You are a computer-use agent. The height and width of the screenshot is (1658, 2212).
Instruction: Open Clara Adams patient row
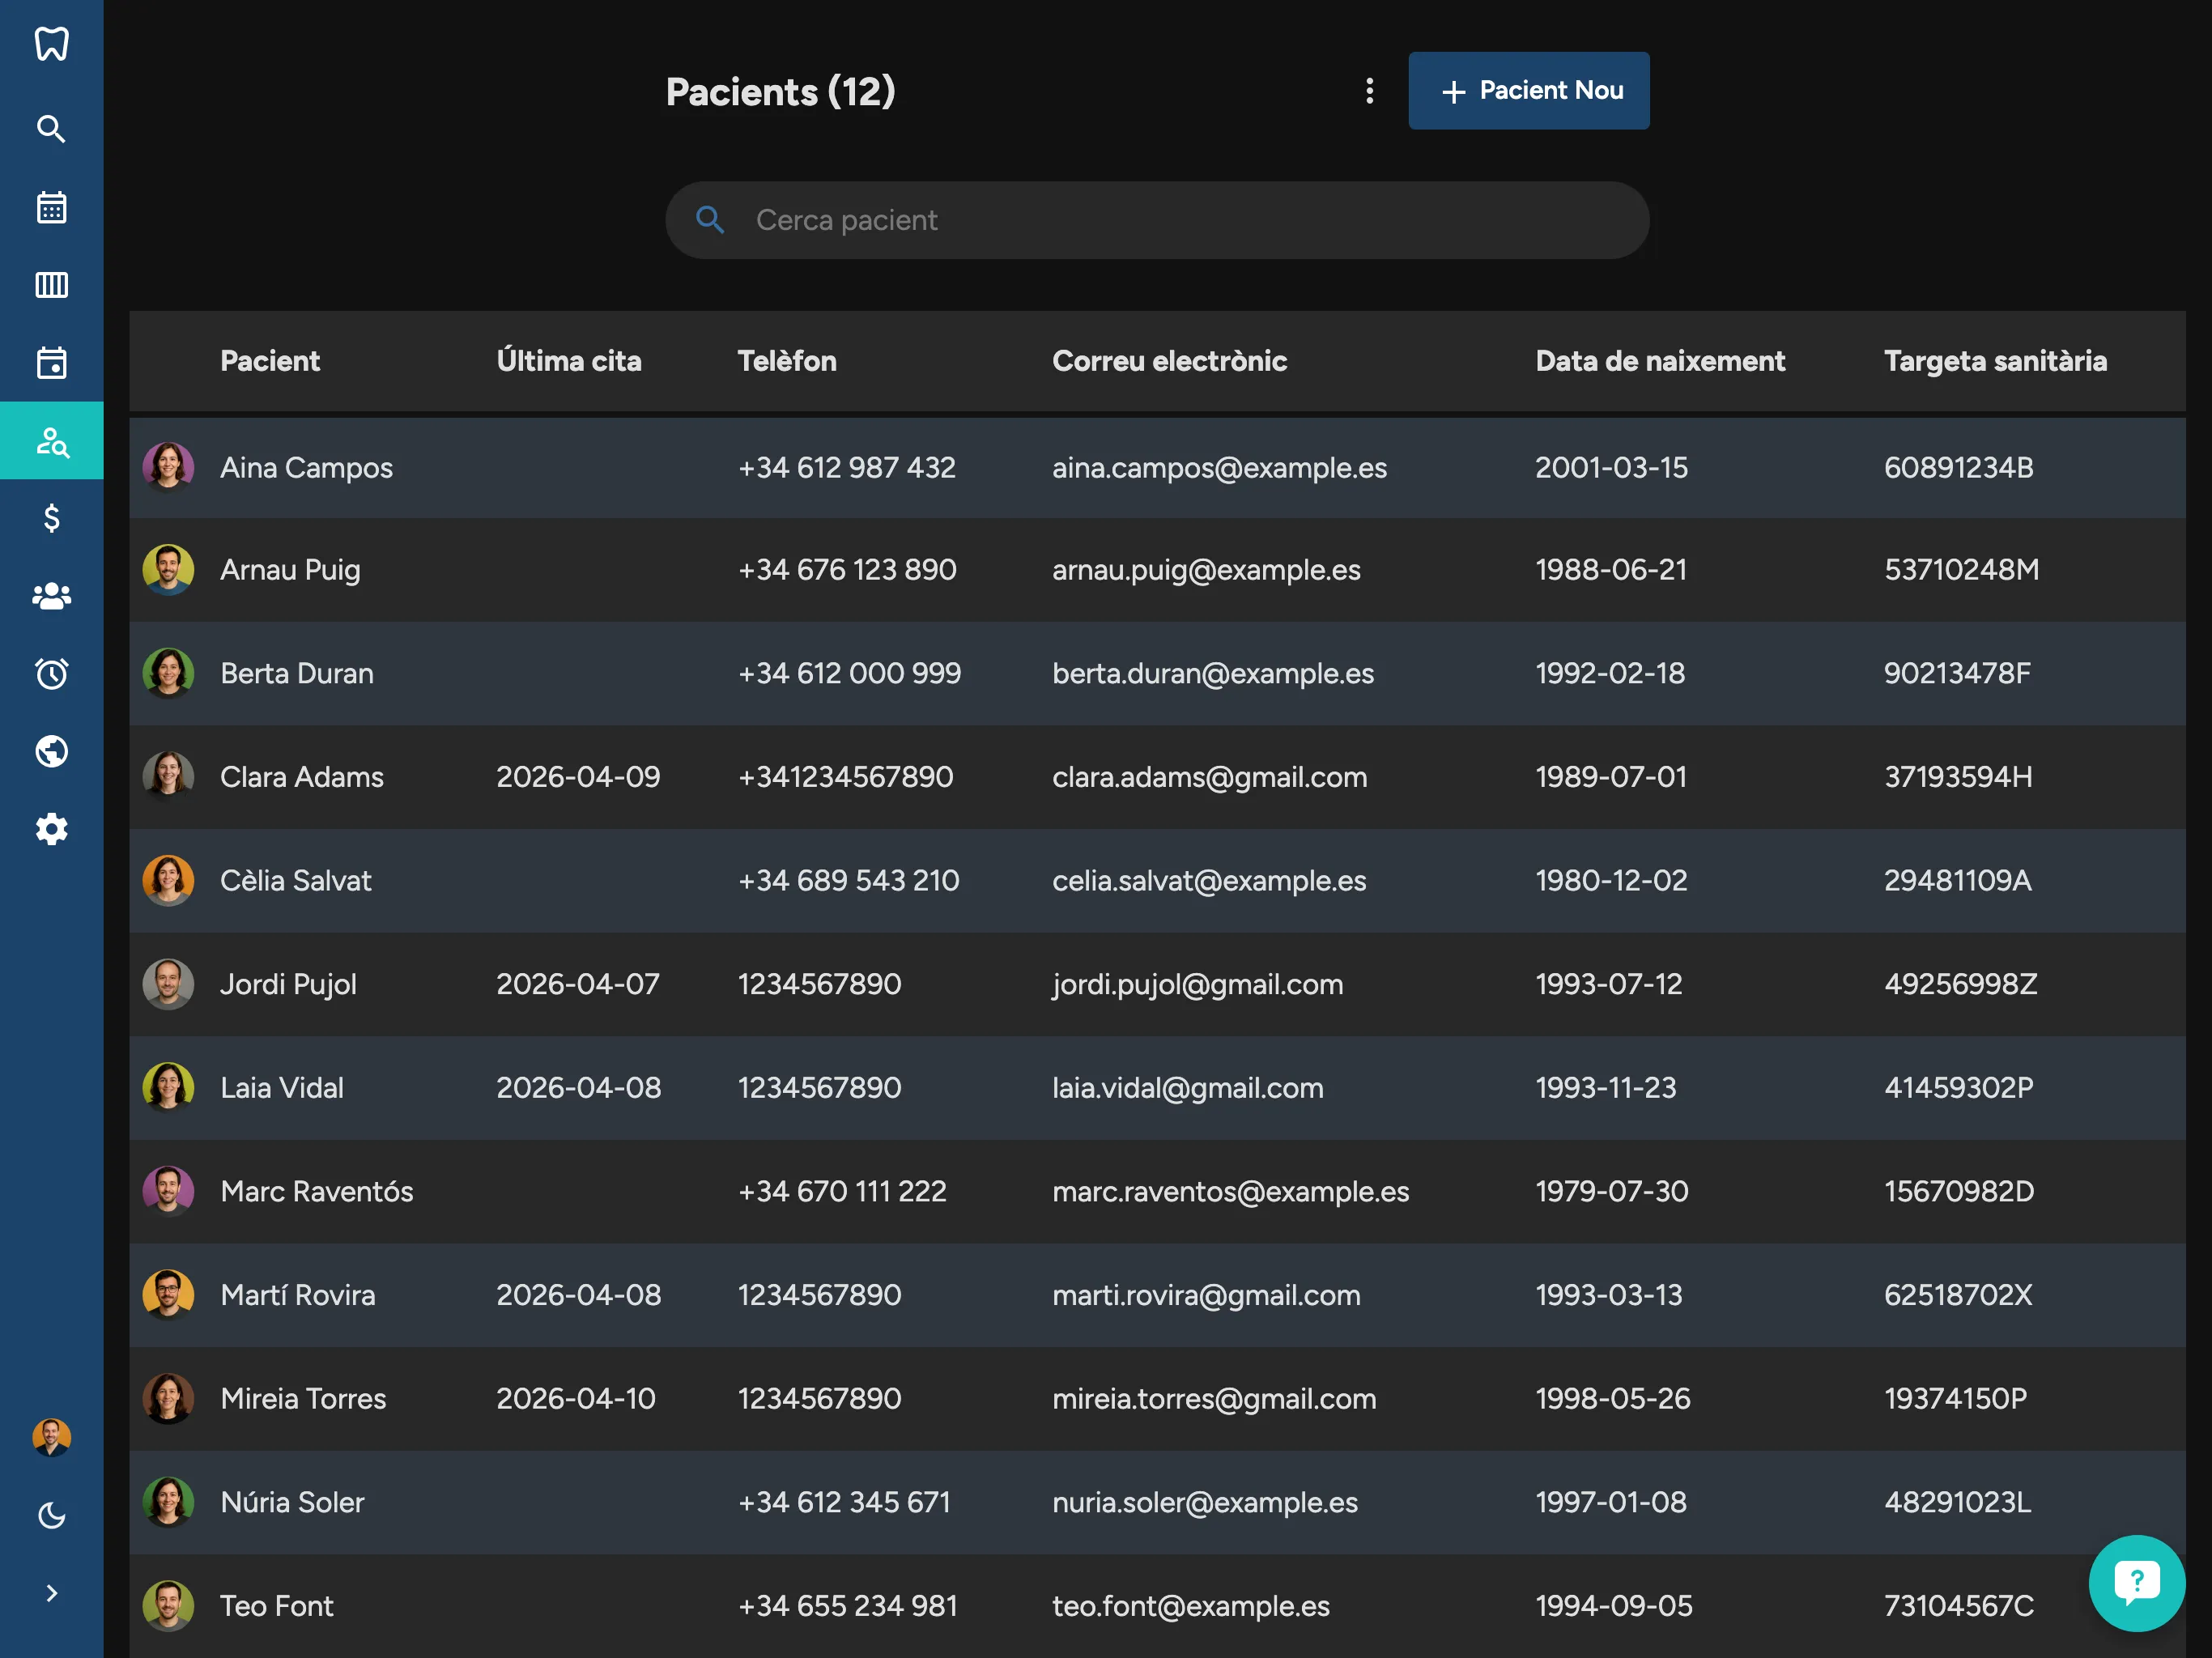pos(301,777)
